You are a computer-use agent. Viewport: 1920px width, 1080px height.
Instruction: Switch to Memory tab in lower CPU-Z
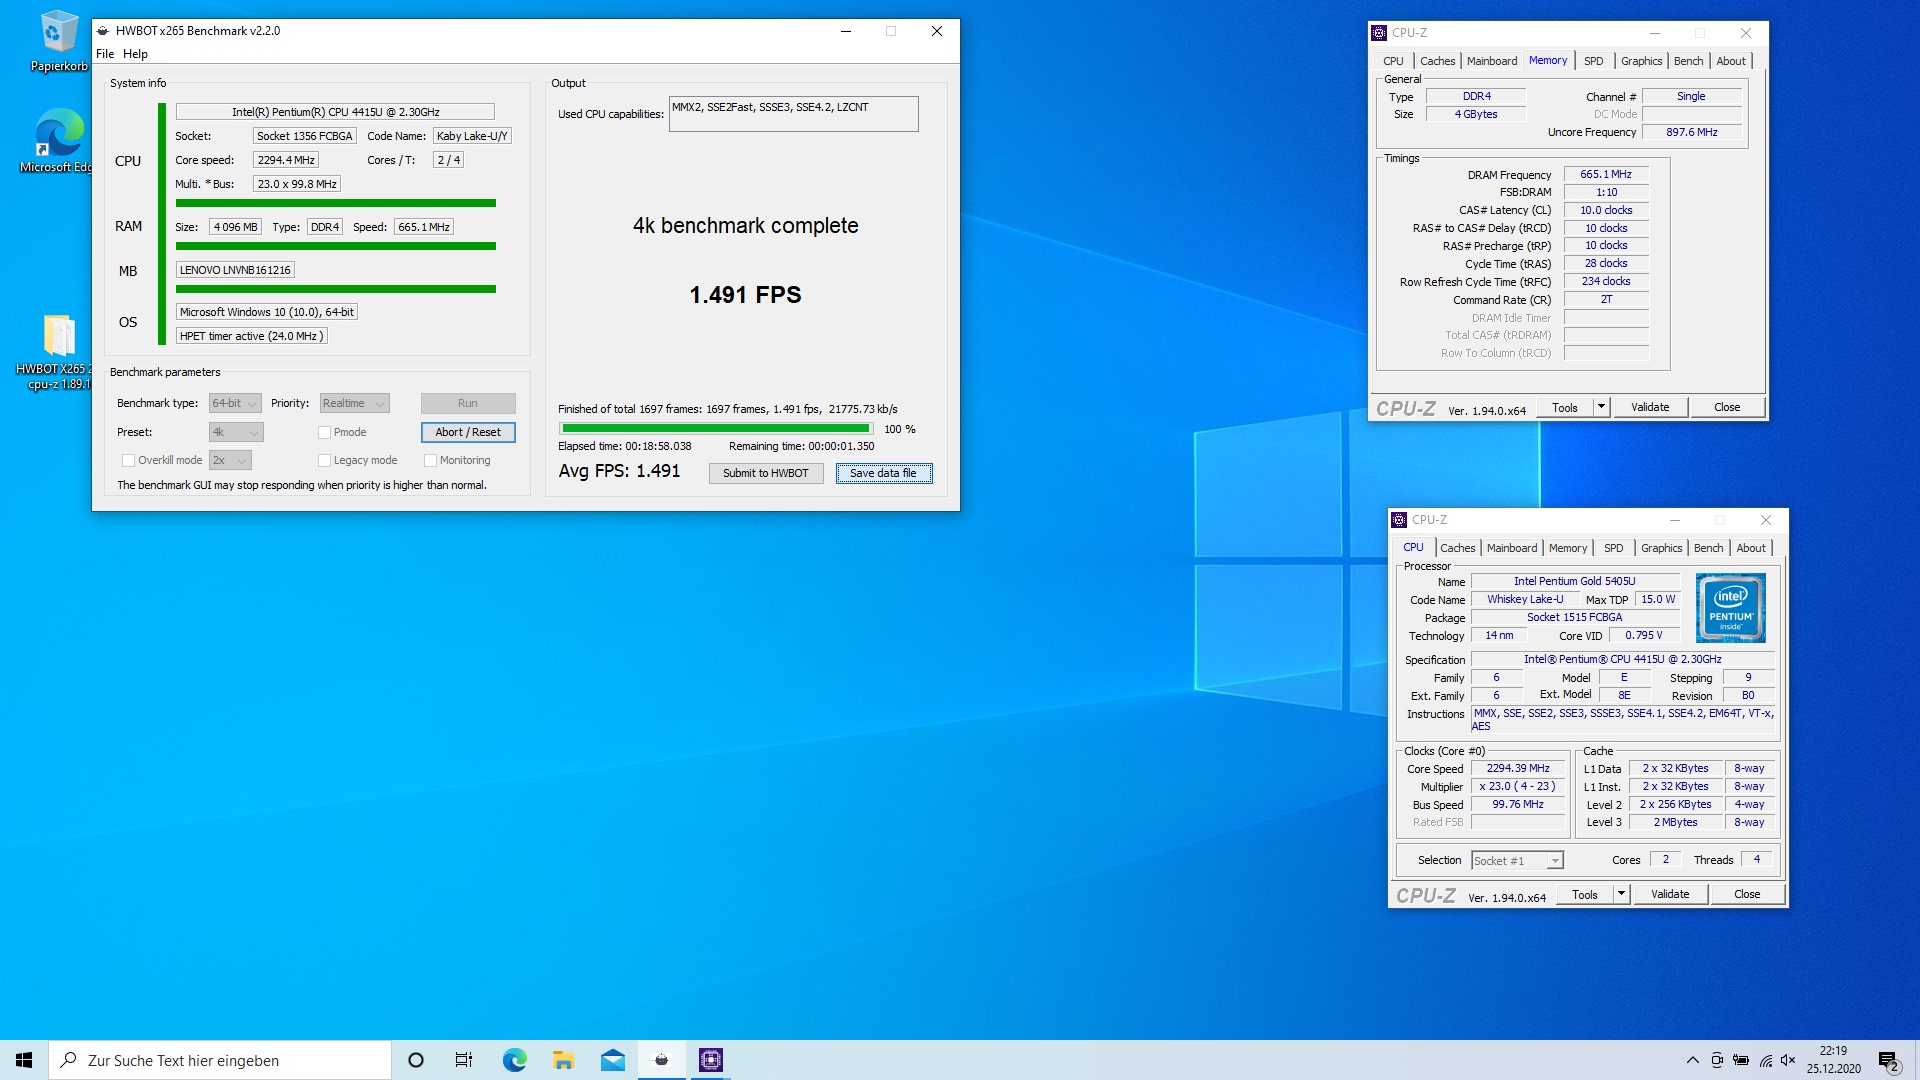tap(1567, 548)
